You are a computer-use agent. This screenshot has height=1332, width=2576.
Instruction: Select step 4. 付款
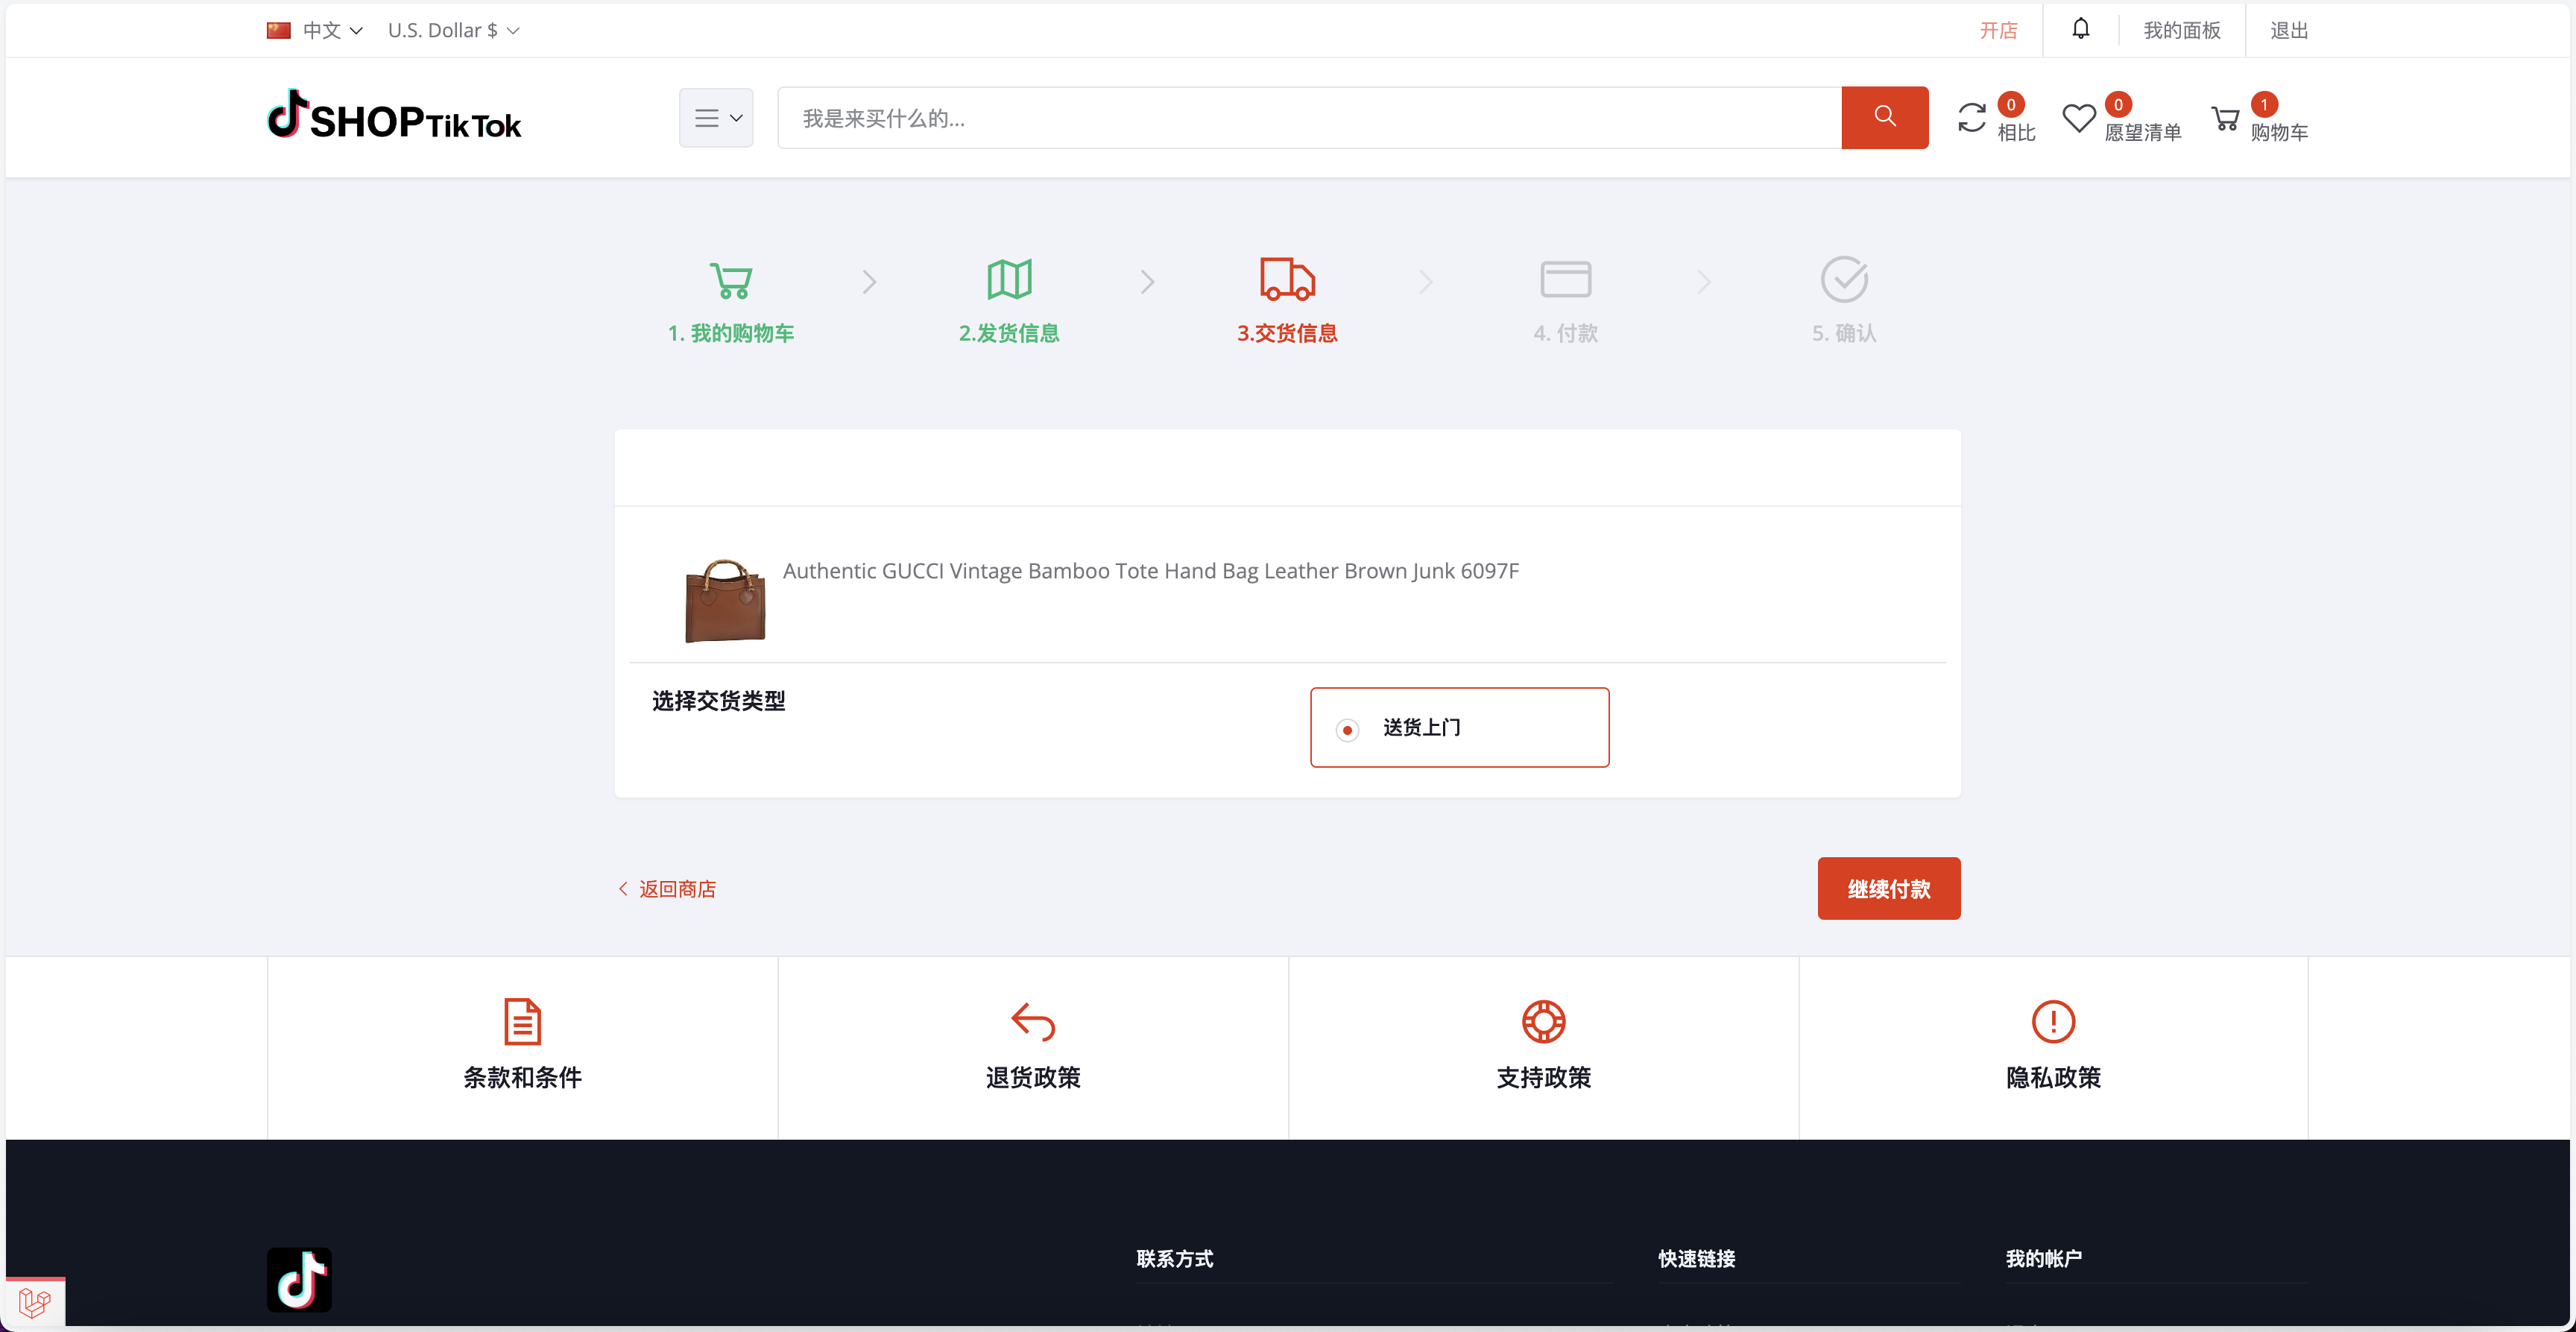[1565, 333]
